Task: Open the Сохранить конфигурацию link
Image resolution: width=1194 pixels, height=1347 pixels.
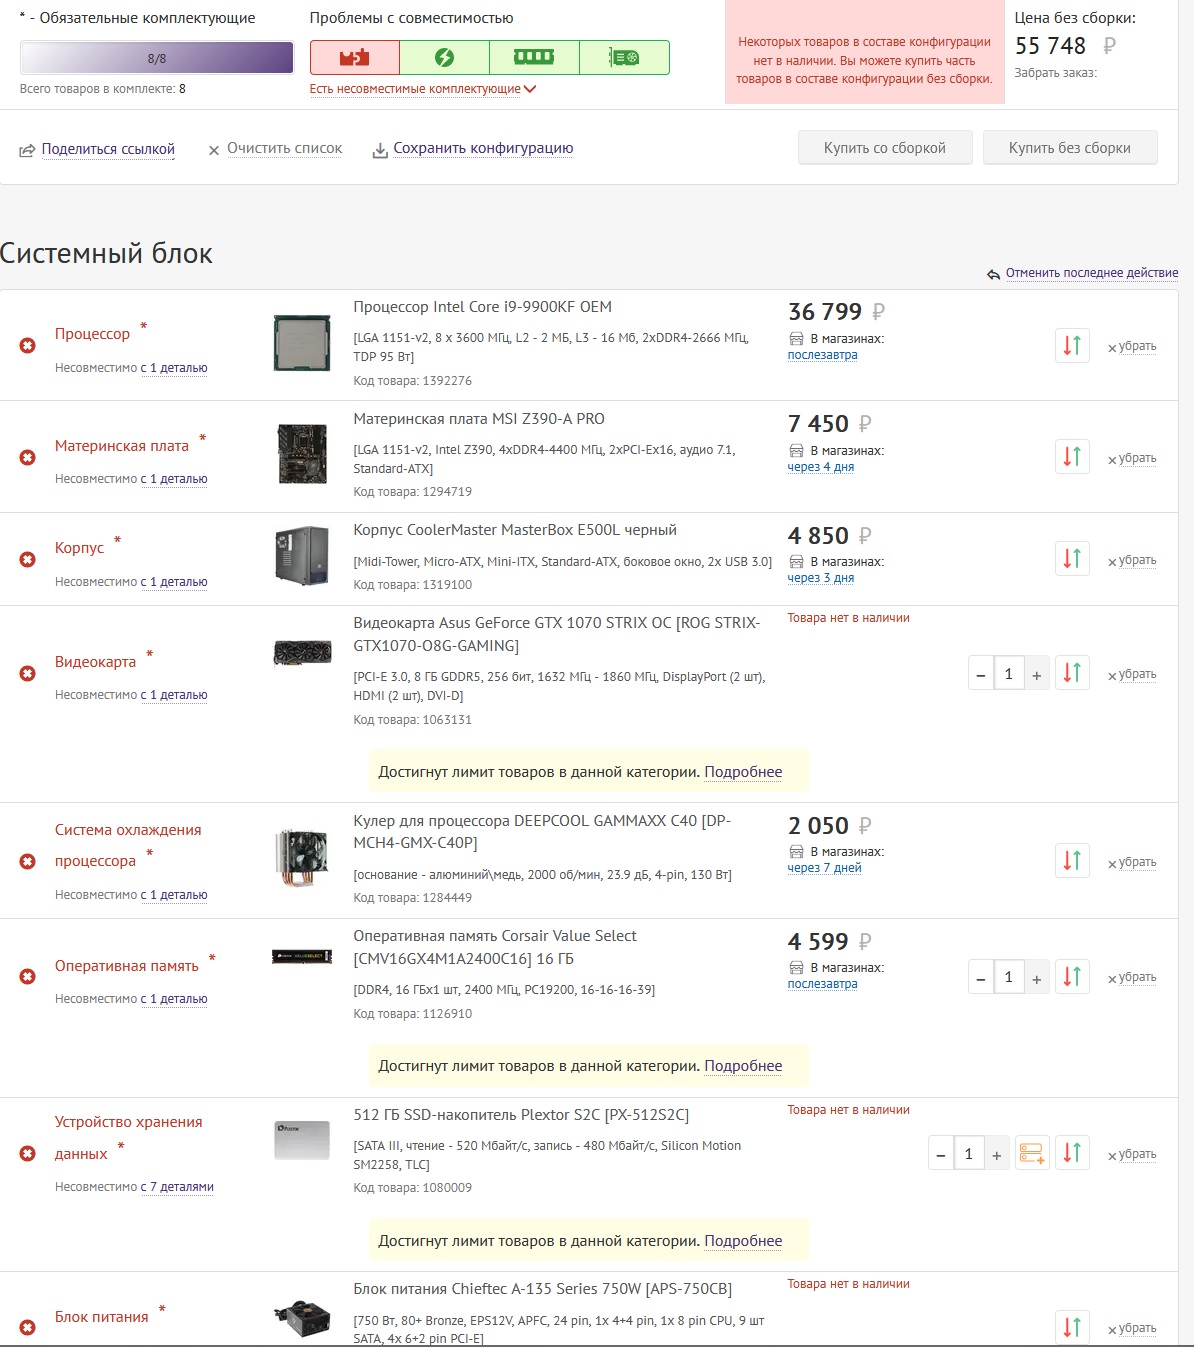Action: pyautogui.click(x=482, y=148)
